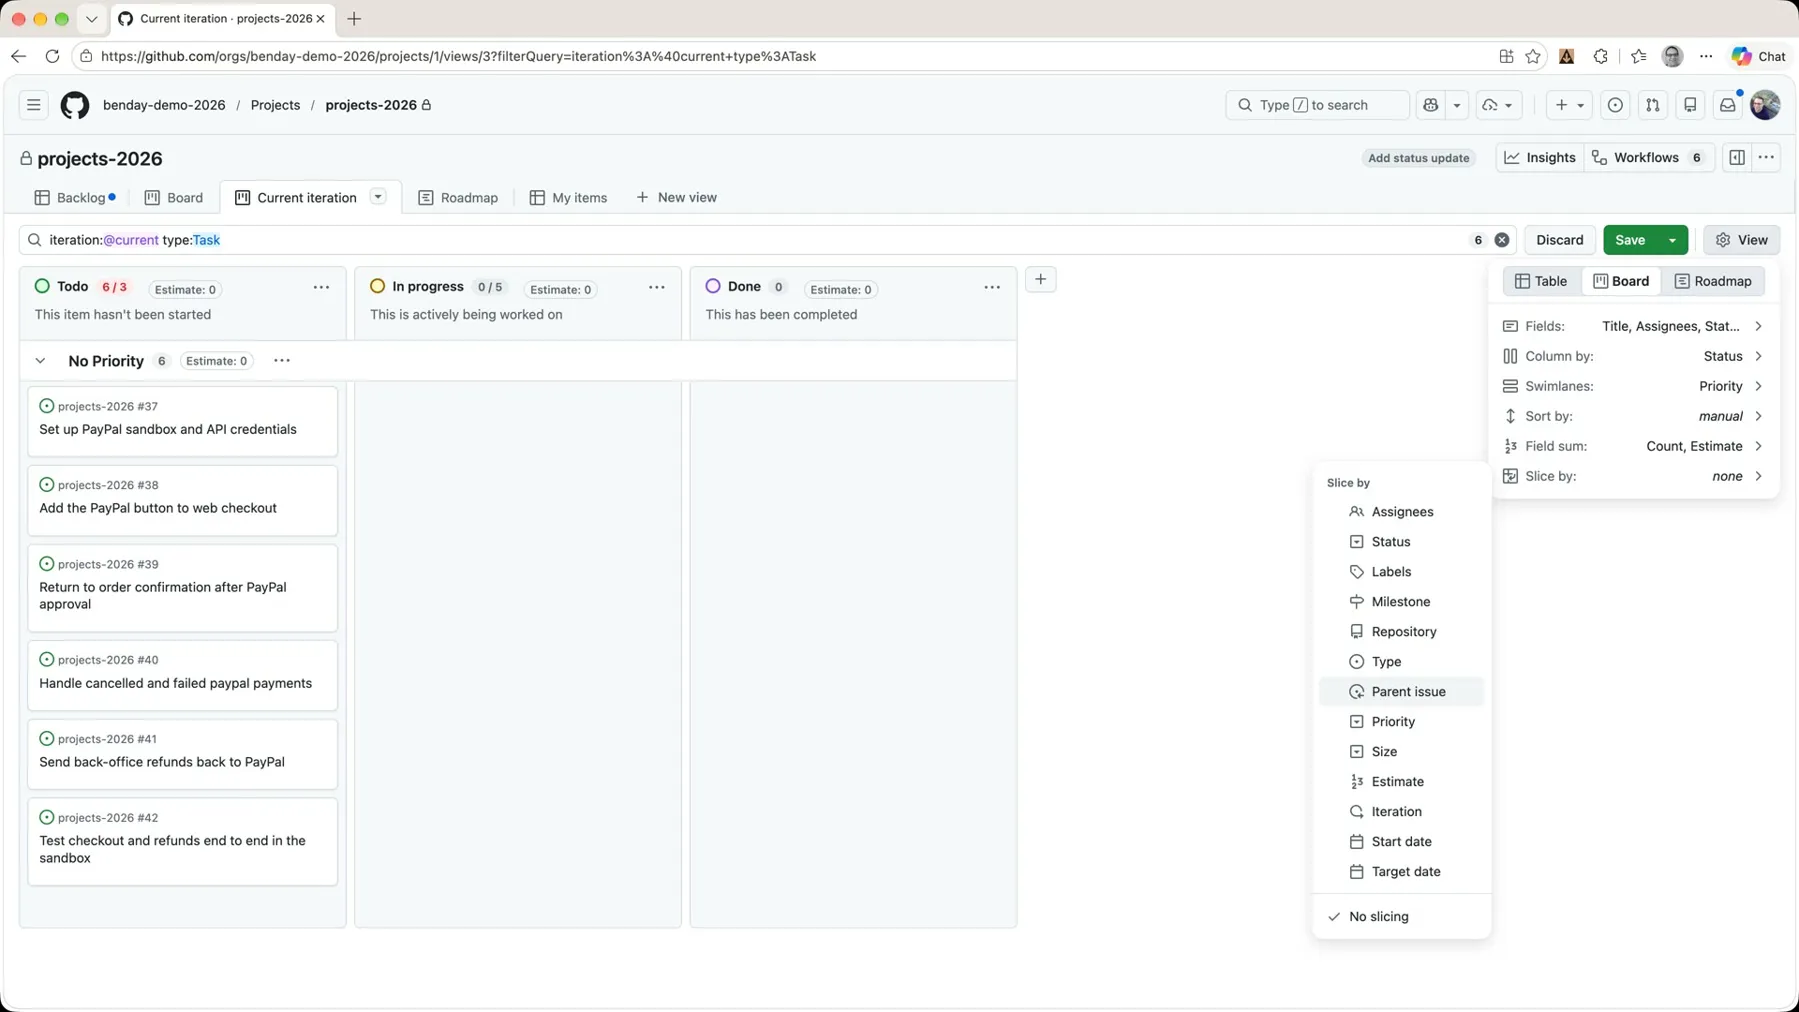Click Add status update

[1418, 158]
